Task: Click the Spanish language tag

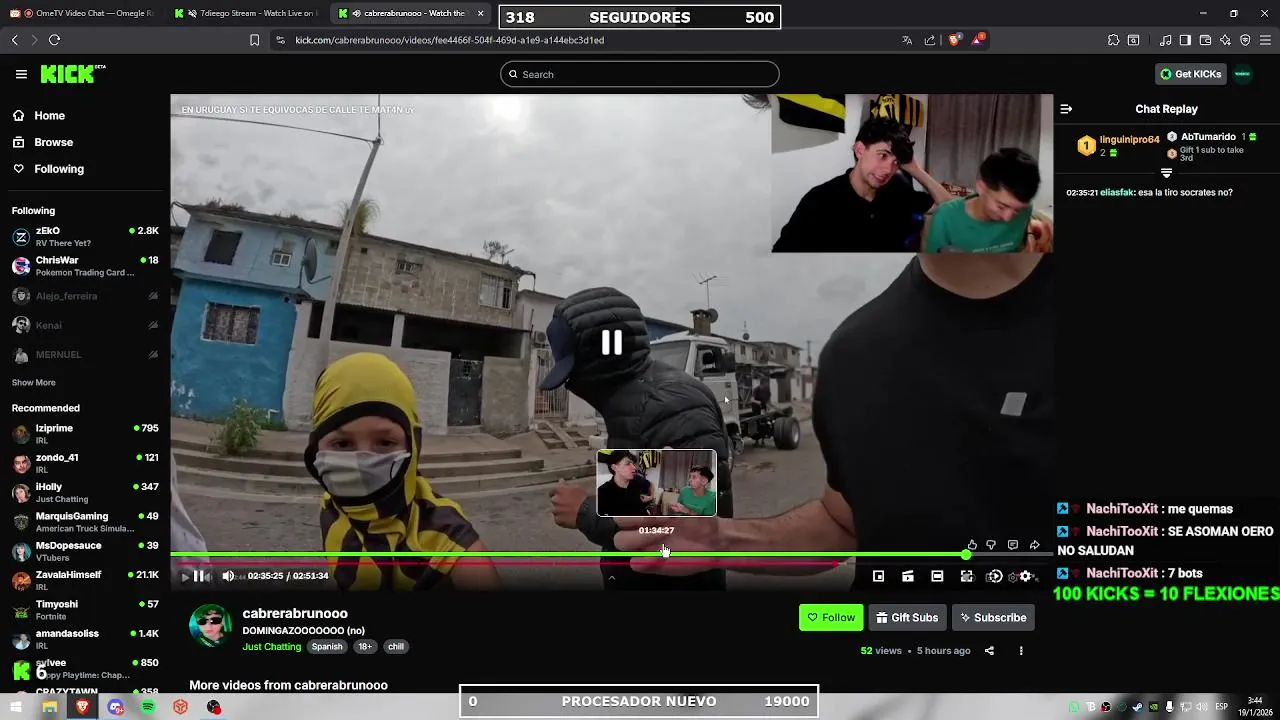Action: click(327, 647)
